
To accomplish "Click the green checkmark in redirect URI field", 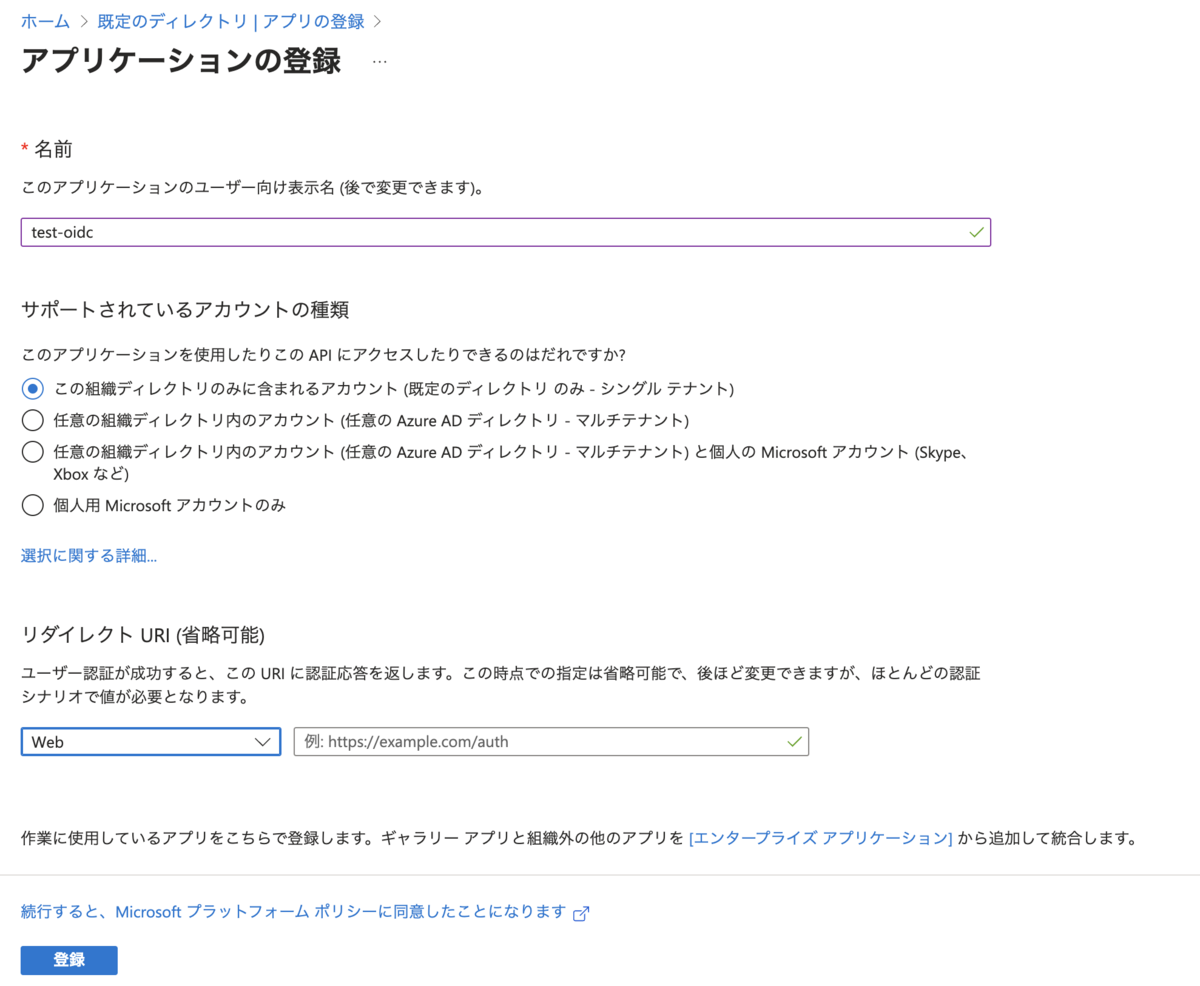I will tap(793, 742).
